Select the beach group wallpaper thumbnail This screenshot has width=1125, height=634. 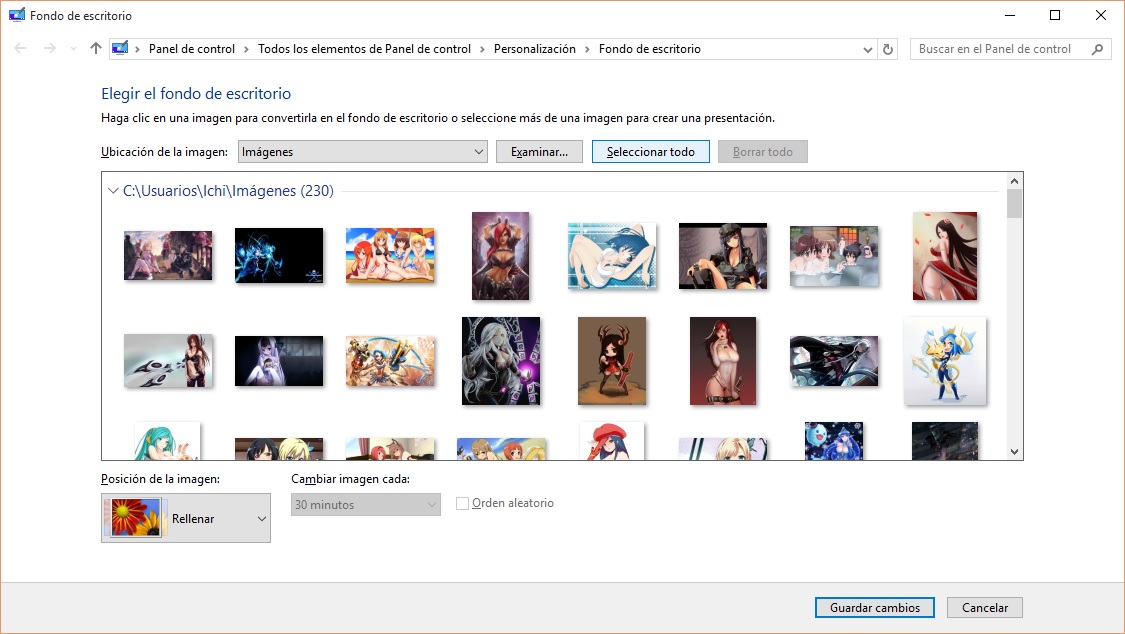click(390, 255)
